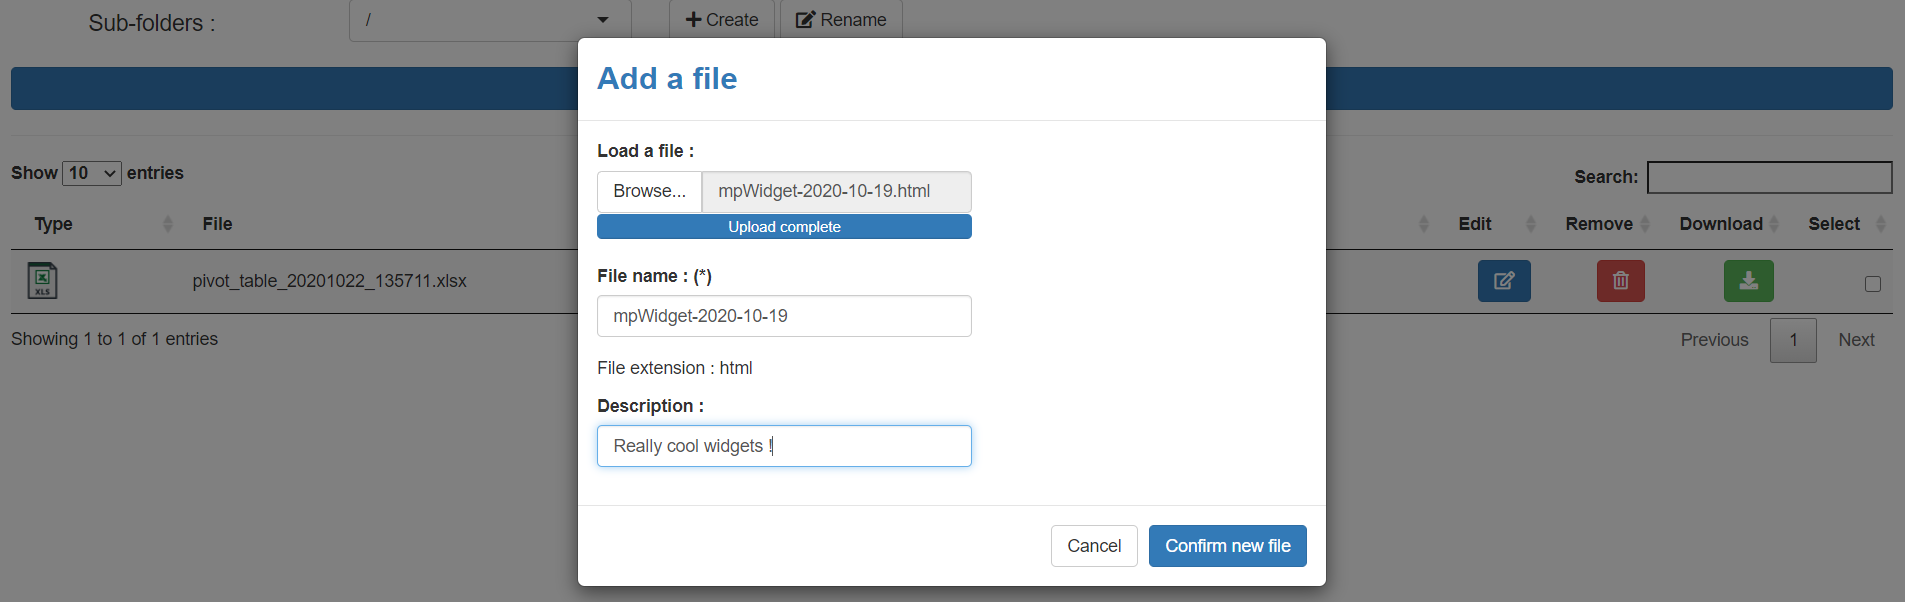Click into the Description input field
Image resolution: width=1905 pixels, height=602 pixels.
pos(784,446)
